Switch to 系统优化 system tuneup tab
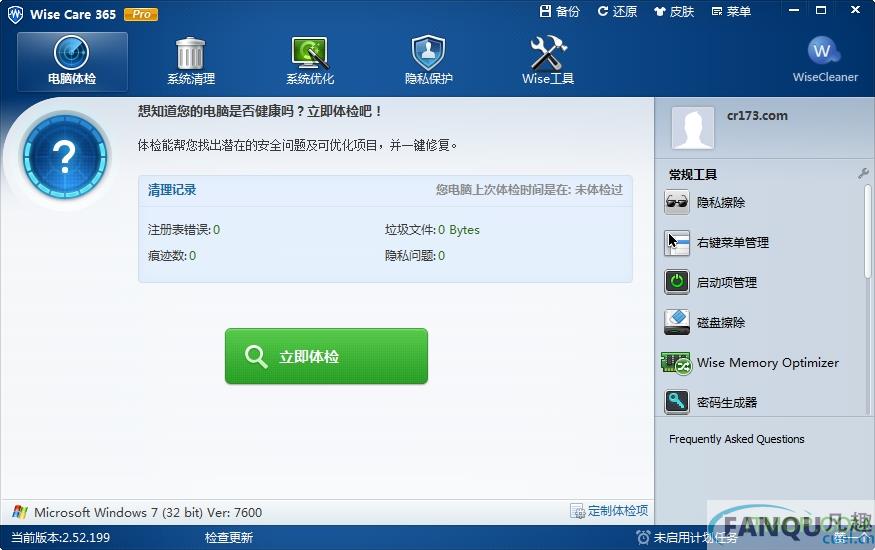Image resolution: width=875 pixels, height=550 pixels. click(310, 61)
